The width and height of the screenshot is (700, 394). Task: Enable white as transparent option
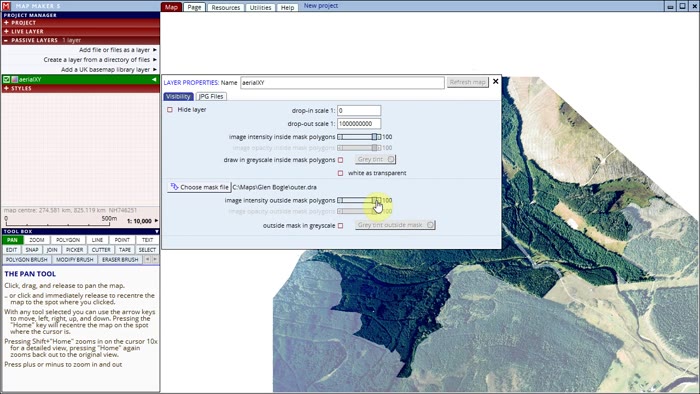(x=340, y=173)
